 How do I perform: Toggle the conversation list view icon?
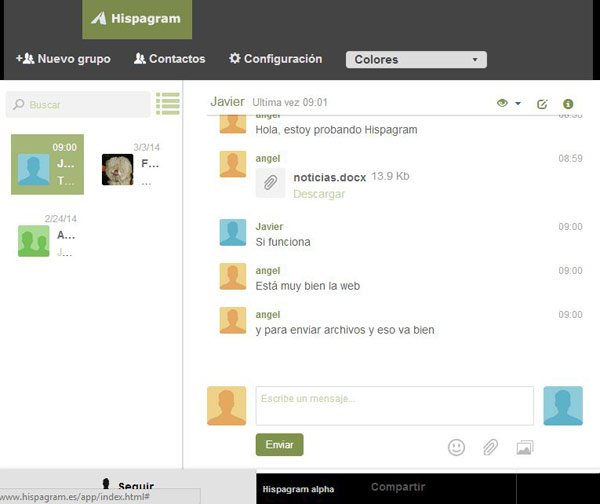coord(168,103)
